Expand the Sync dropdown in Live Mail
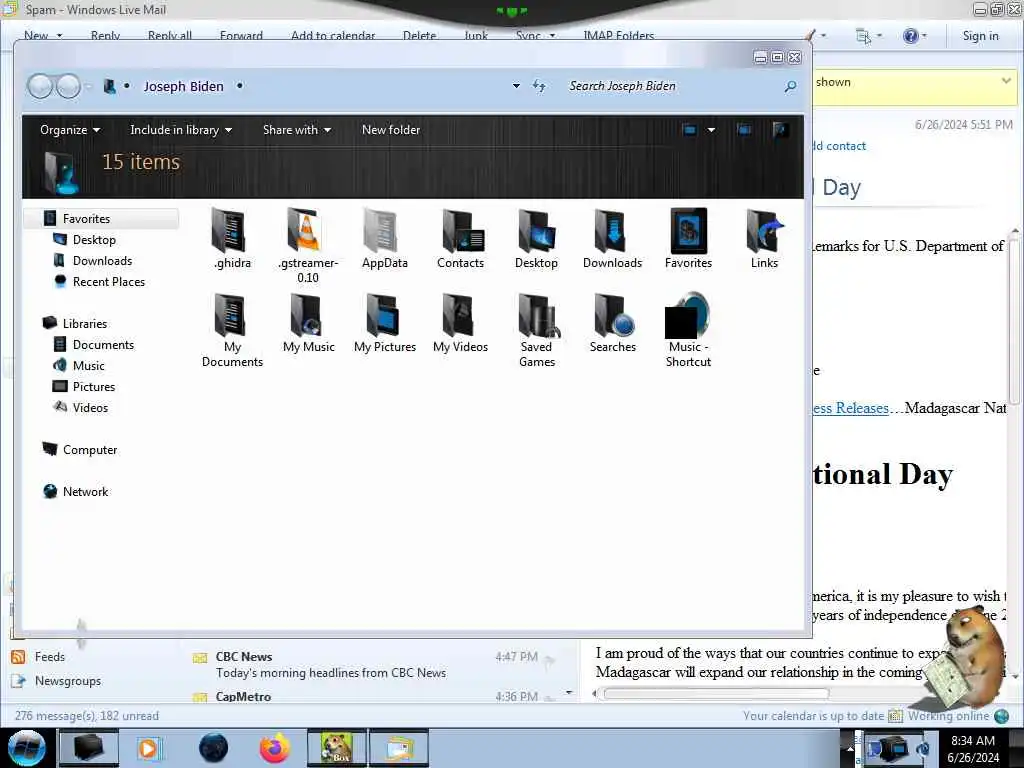The height and width of the screenshot is (768, 1024). [x=552, y=36]
